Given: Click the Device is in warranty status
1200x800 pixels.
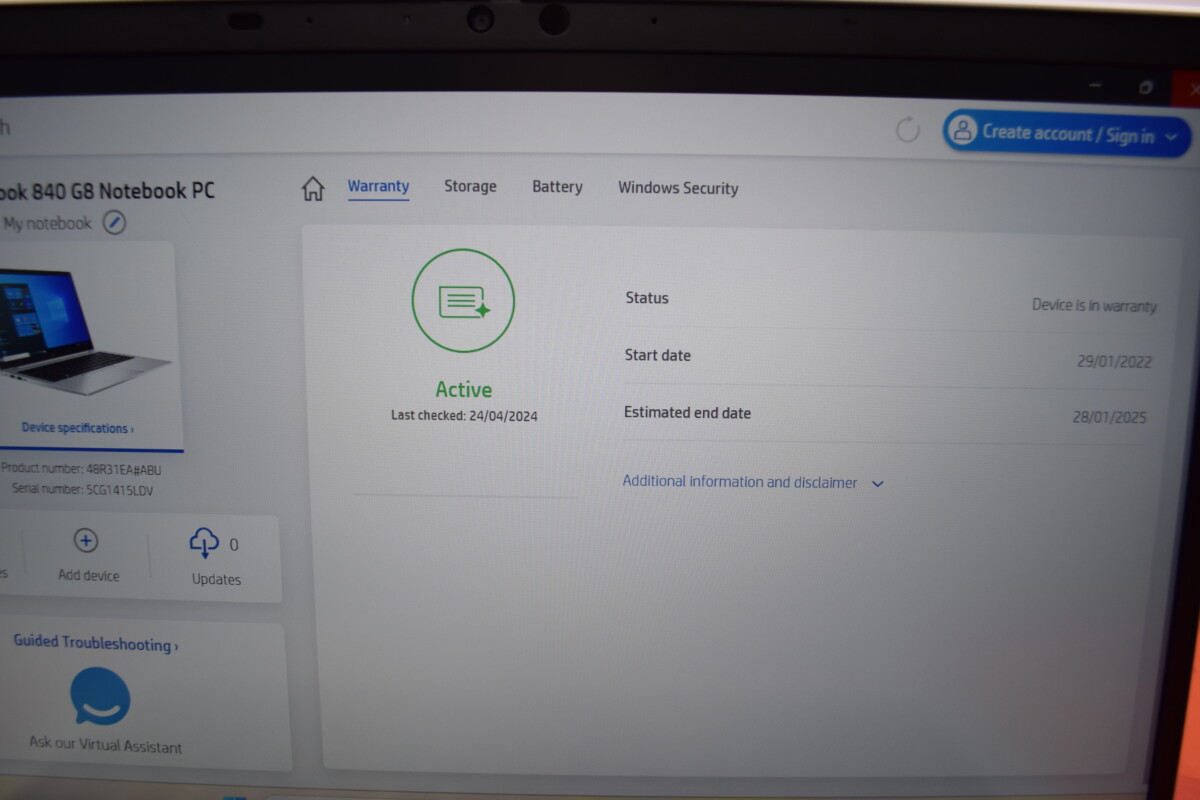Looking at the screenshot, I should (1094, 306).
